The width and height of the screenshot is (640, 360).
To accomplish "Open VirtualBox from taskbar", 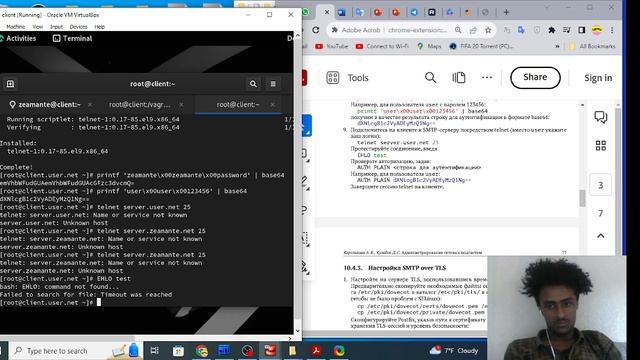I will [271, 351].
